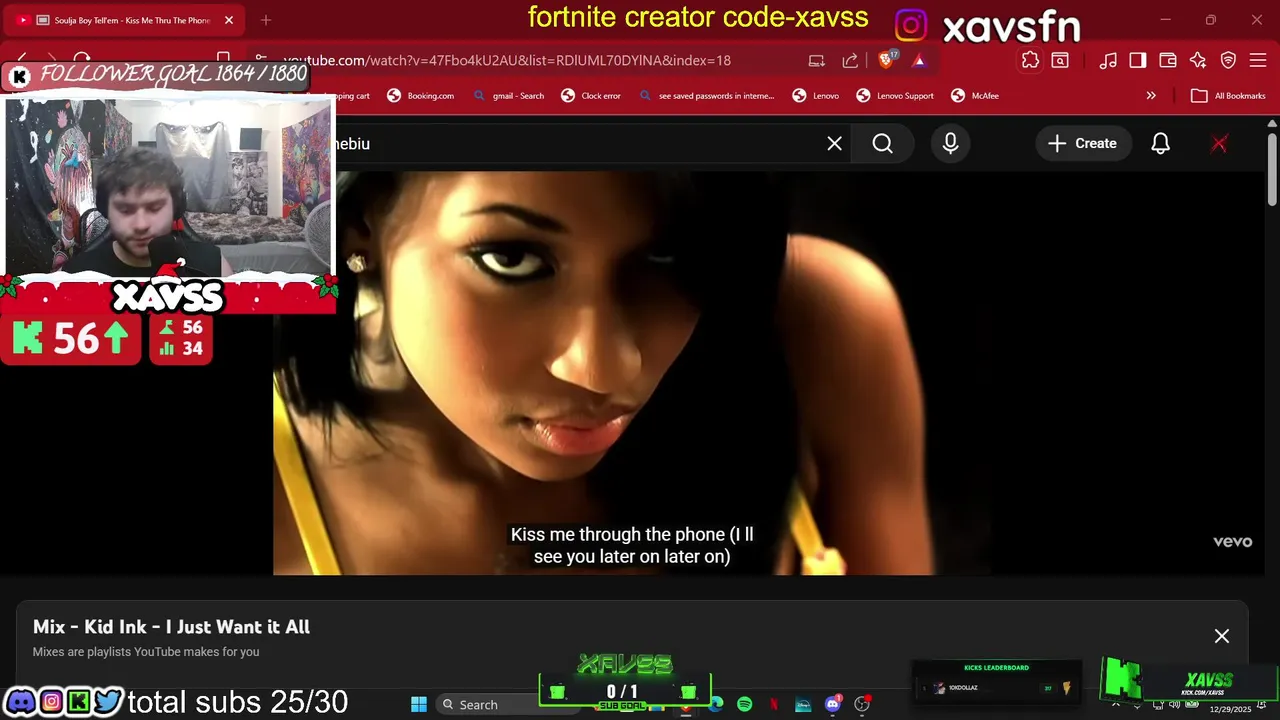Open Disney+ from the taskbar
This screenshot has width=1280, height=720.
point(803,704)
